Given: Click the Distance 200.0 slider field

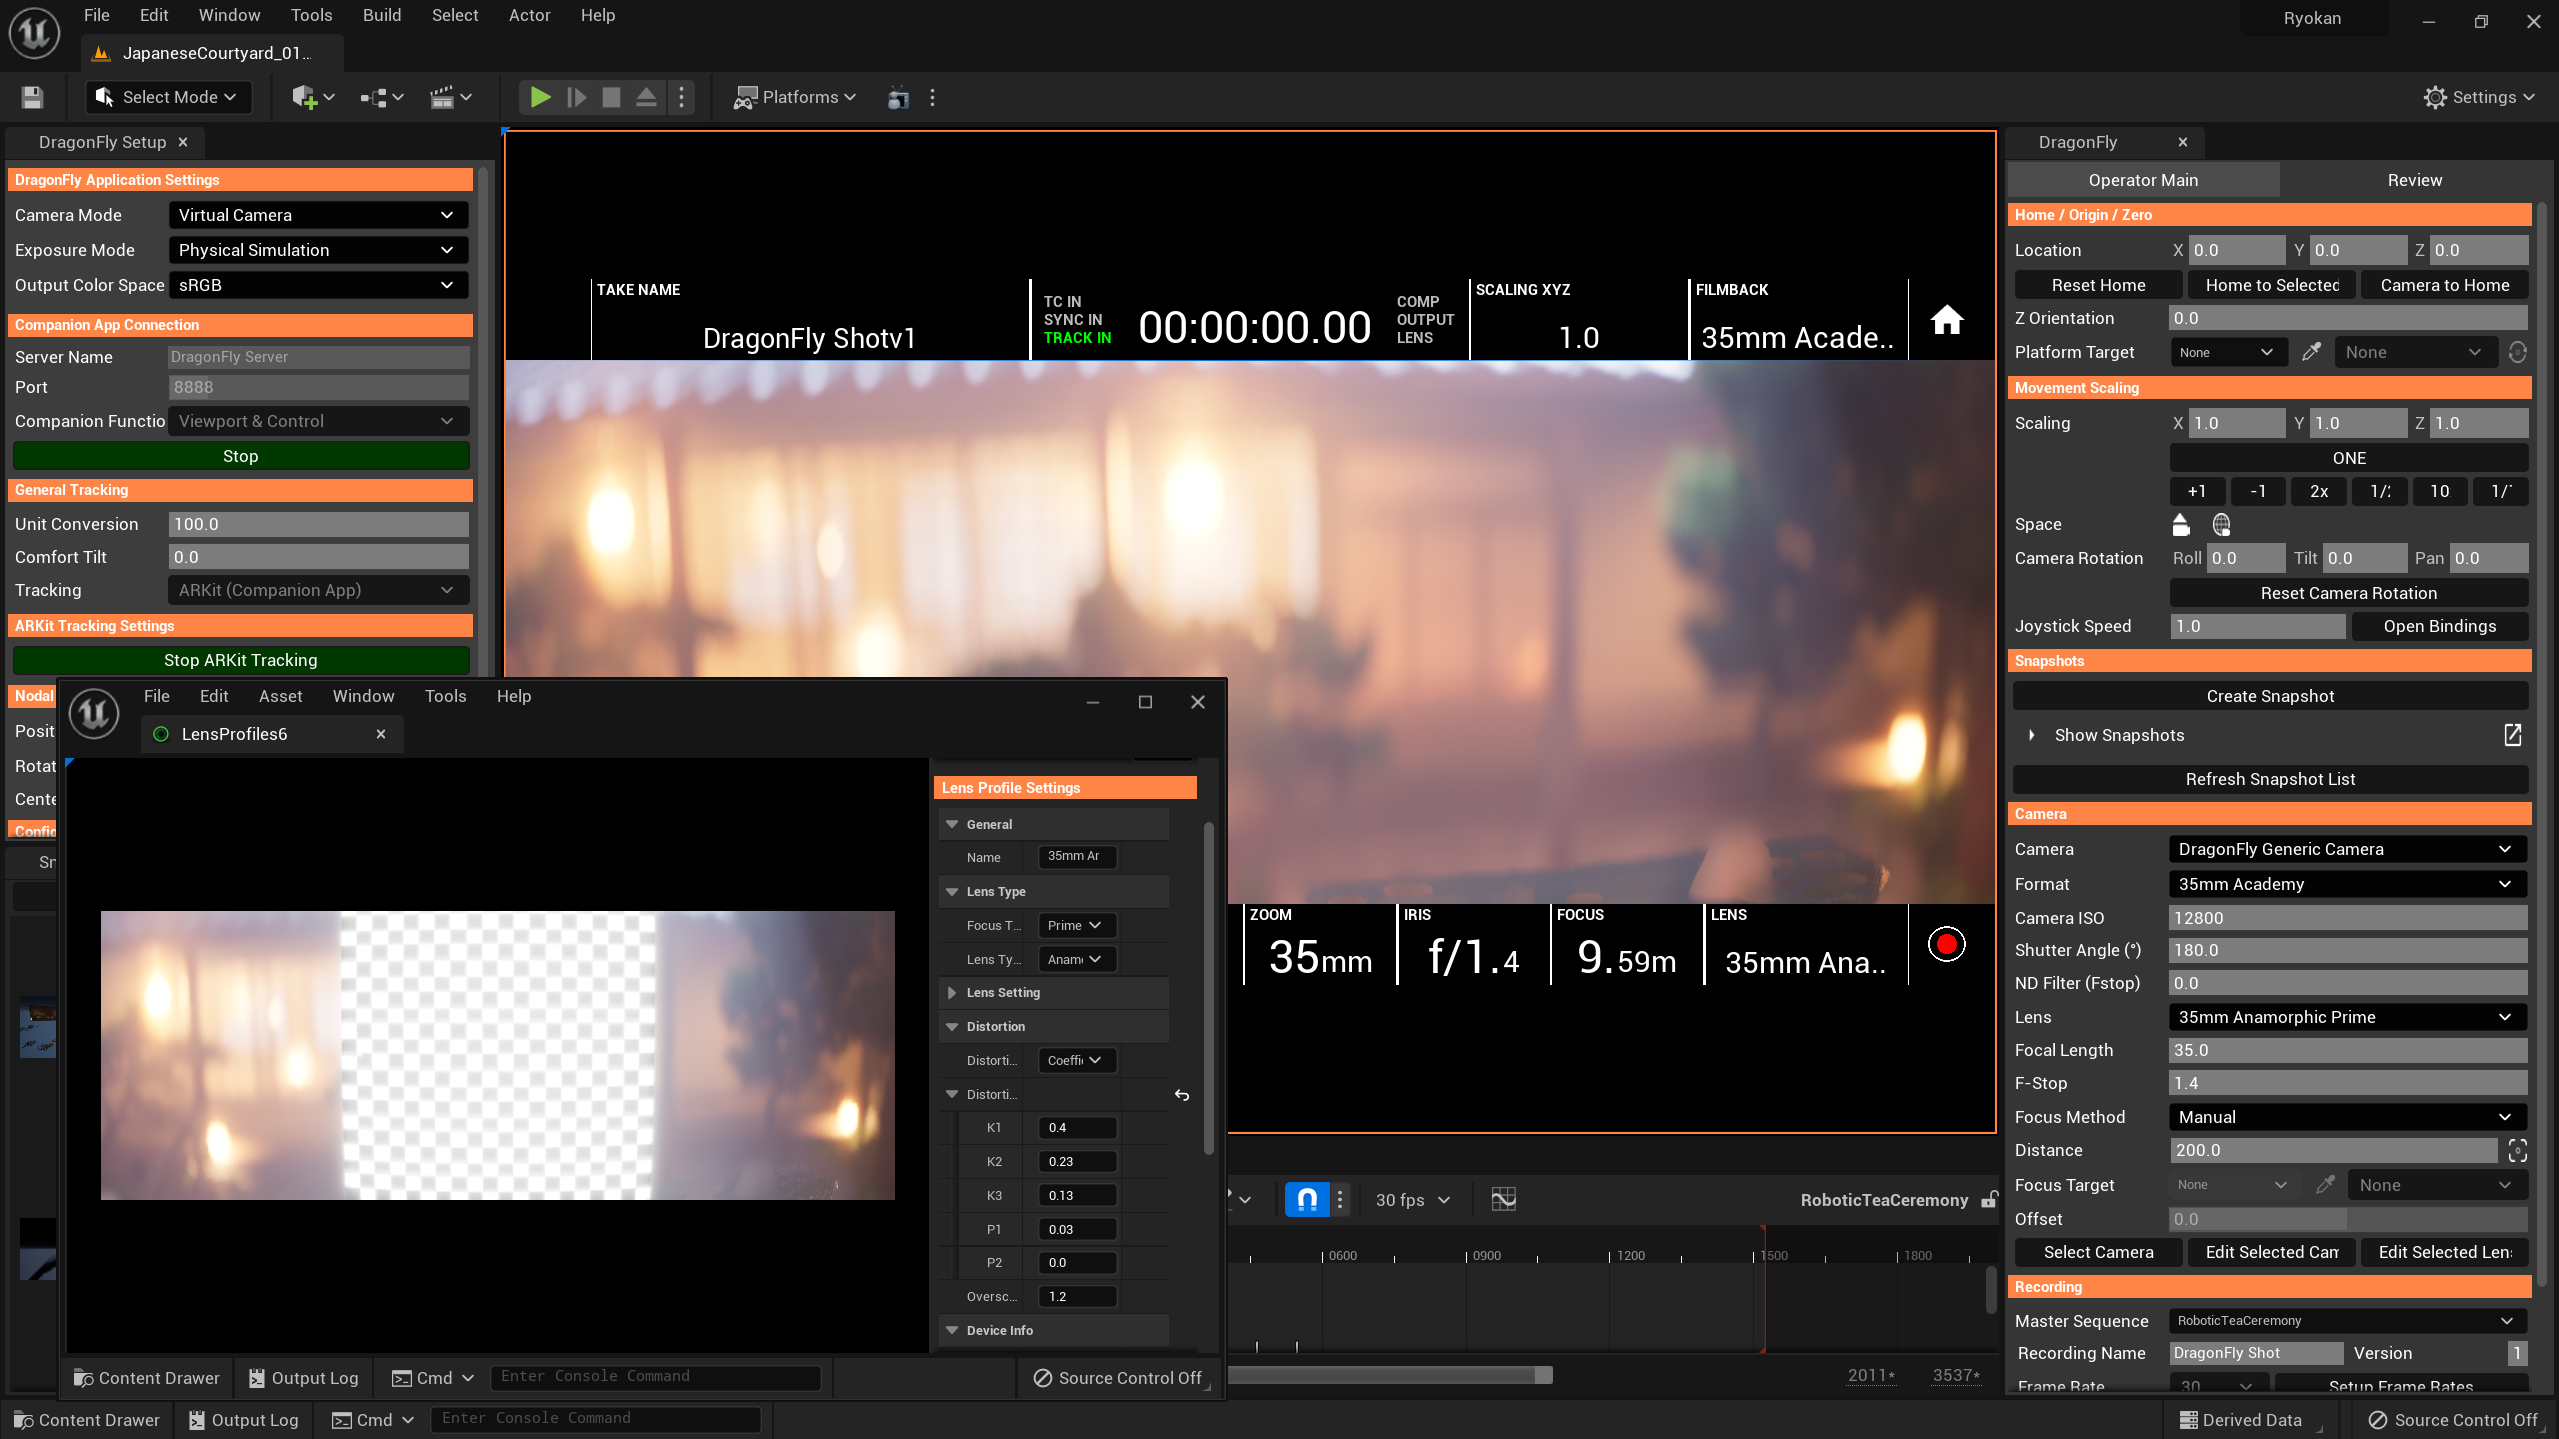Looking at the screenshot, I should point(2333,1150).
